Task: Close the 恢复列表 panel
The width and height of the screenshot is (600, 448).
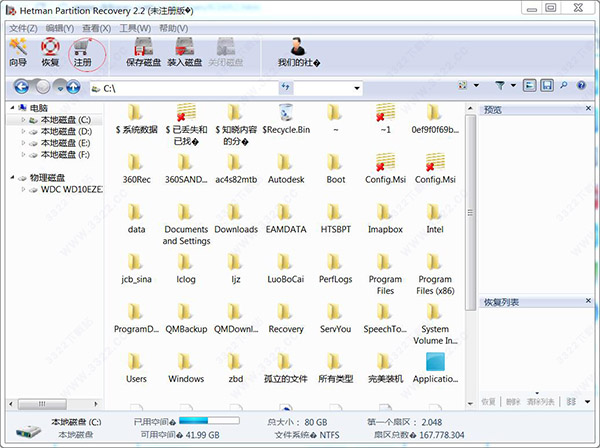Action: click(589, 301)
